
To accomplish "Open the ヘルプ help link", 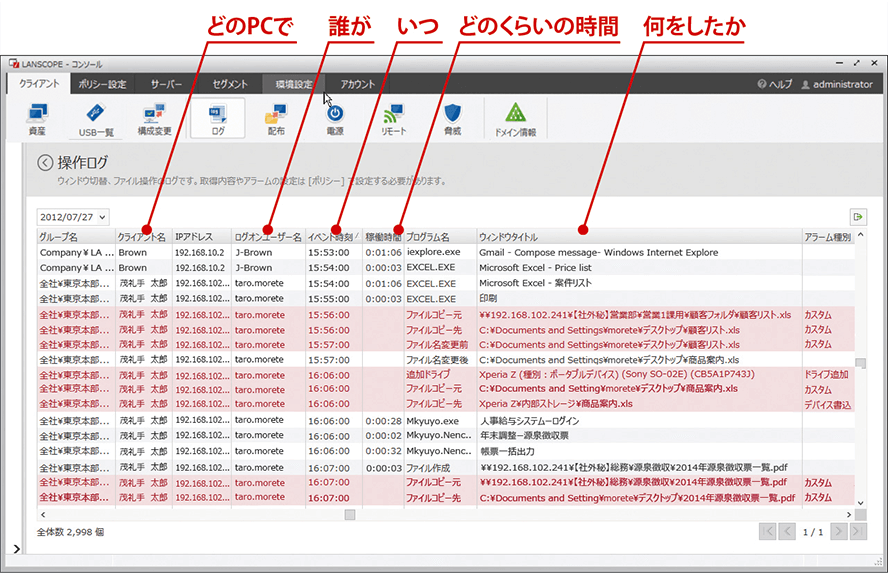I will [x=775, y=84].
